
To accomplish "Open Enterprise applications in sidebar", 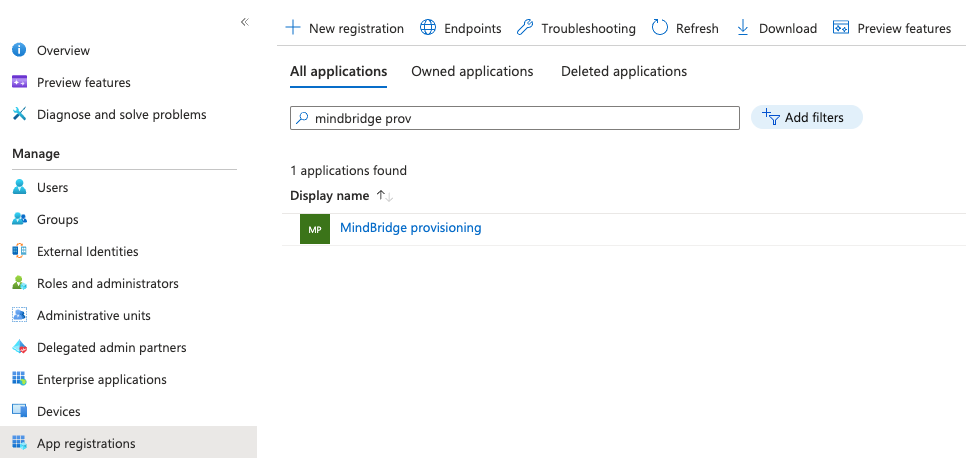I will click(101, 379).
